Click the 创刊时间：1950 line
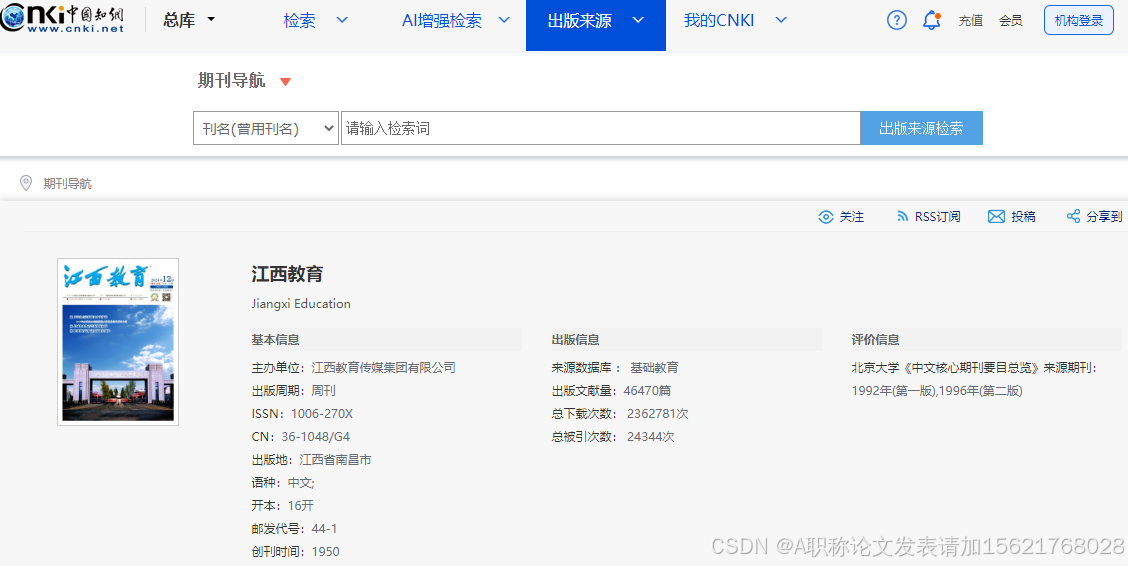 click(296, 552)
